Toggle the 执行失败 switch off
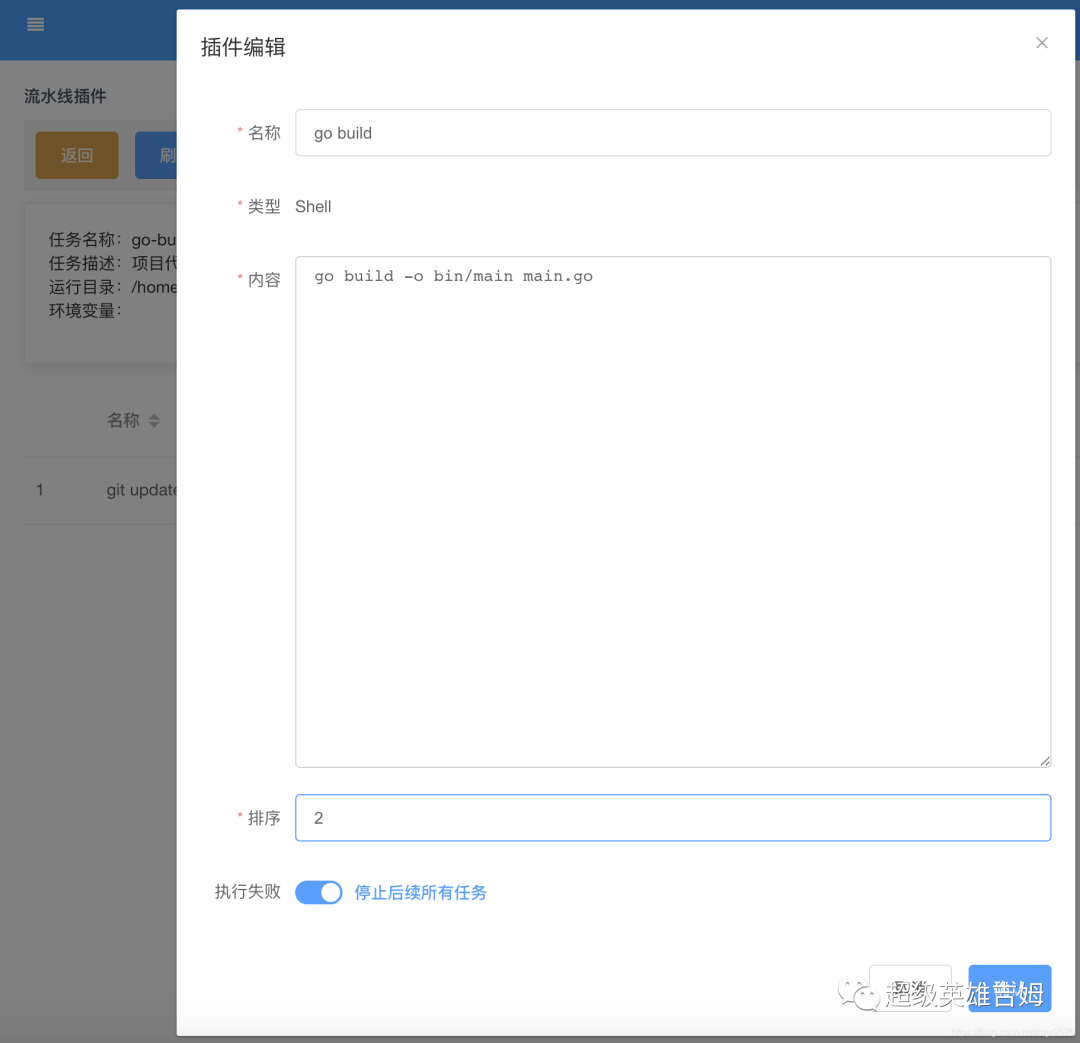This screenshot has width=1080, height=1043. 318,892
